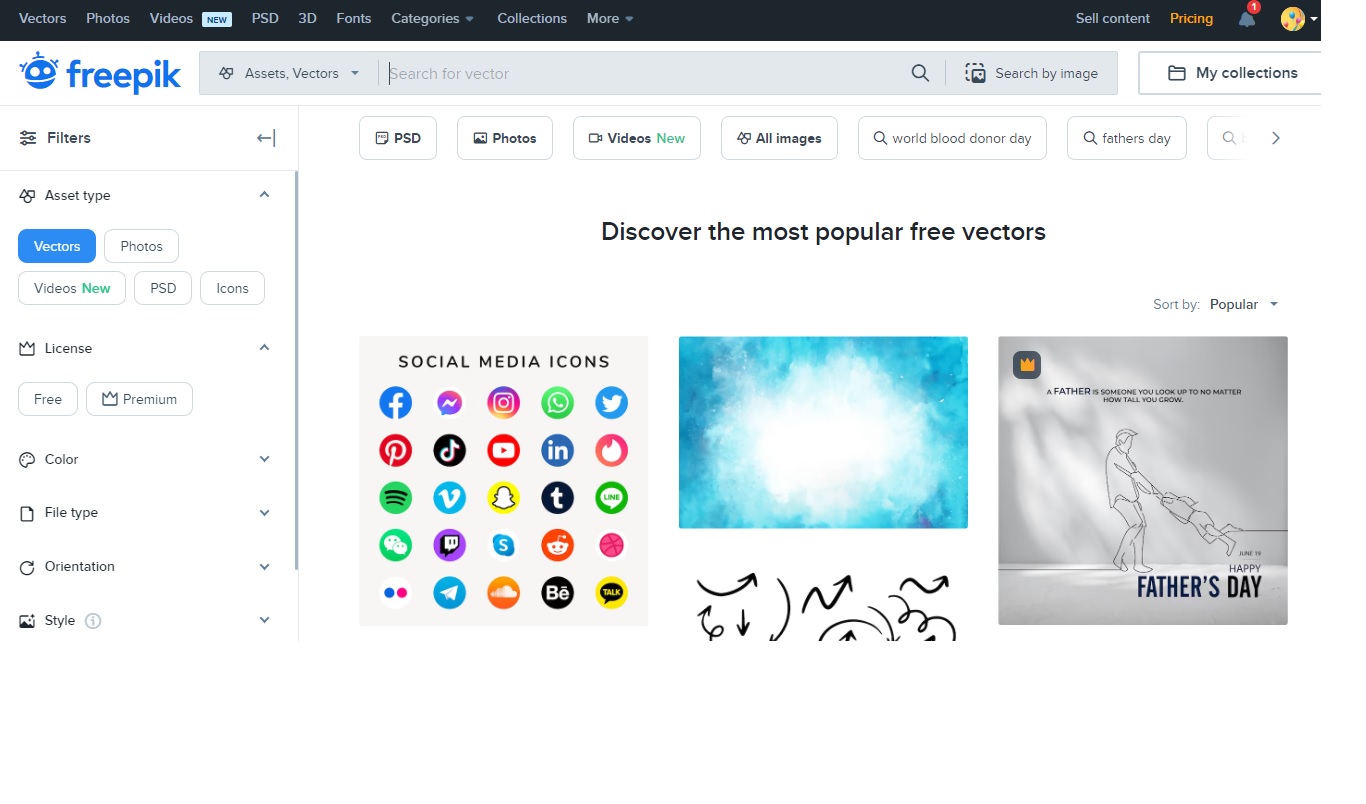Image resolution: width=1366 pixels, height=804 pixels.
Task: Click the Spotify icon in thumbnail
Action: coord(396,498)
